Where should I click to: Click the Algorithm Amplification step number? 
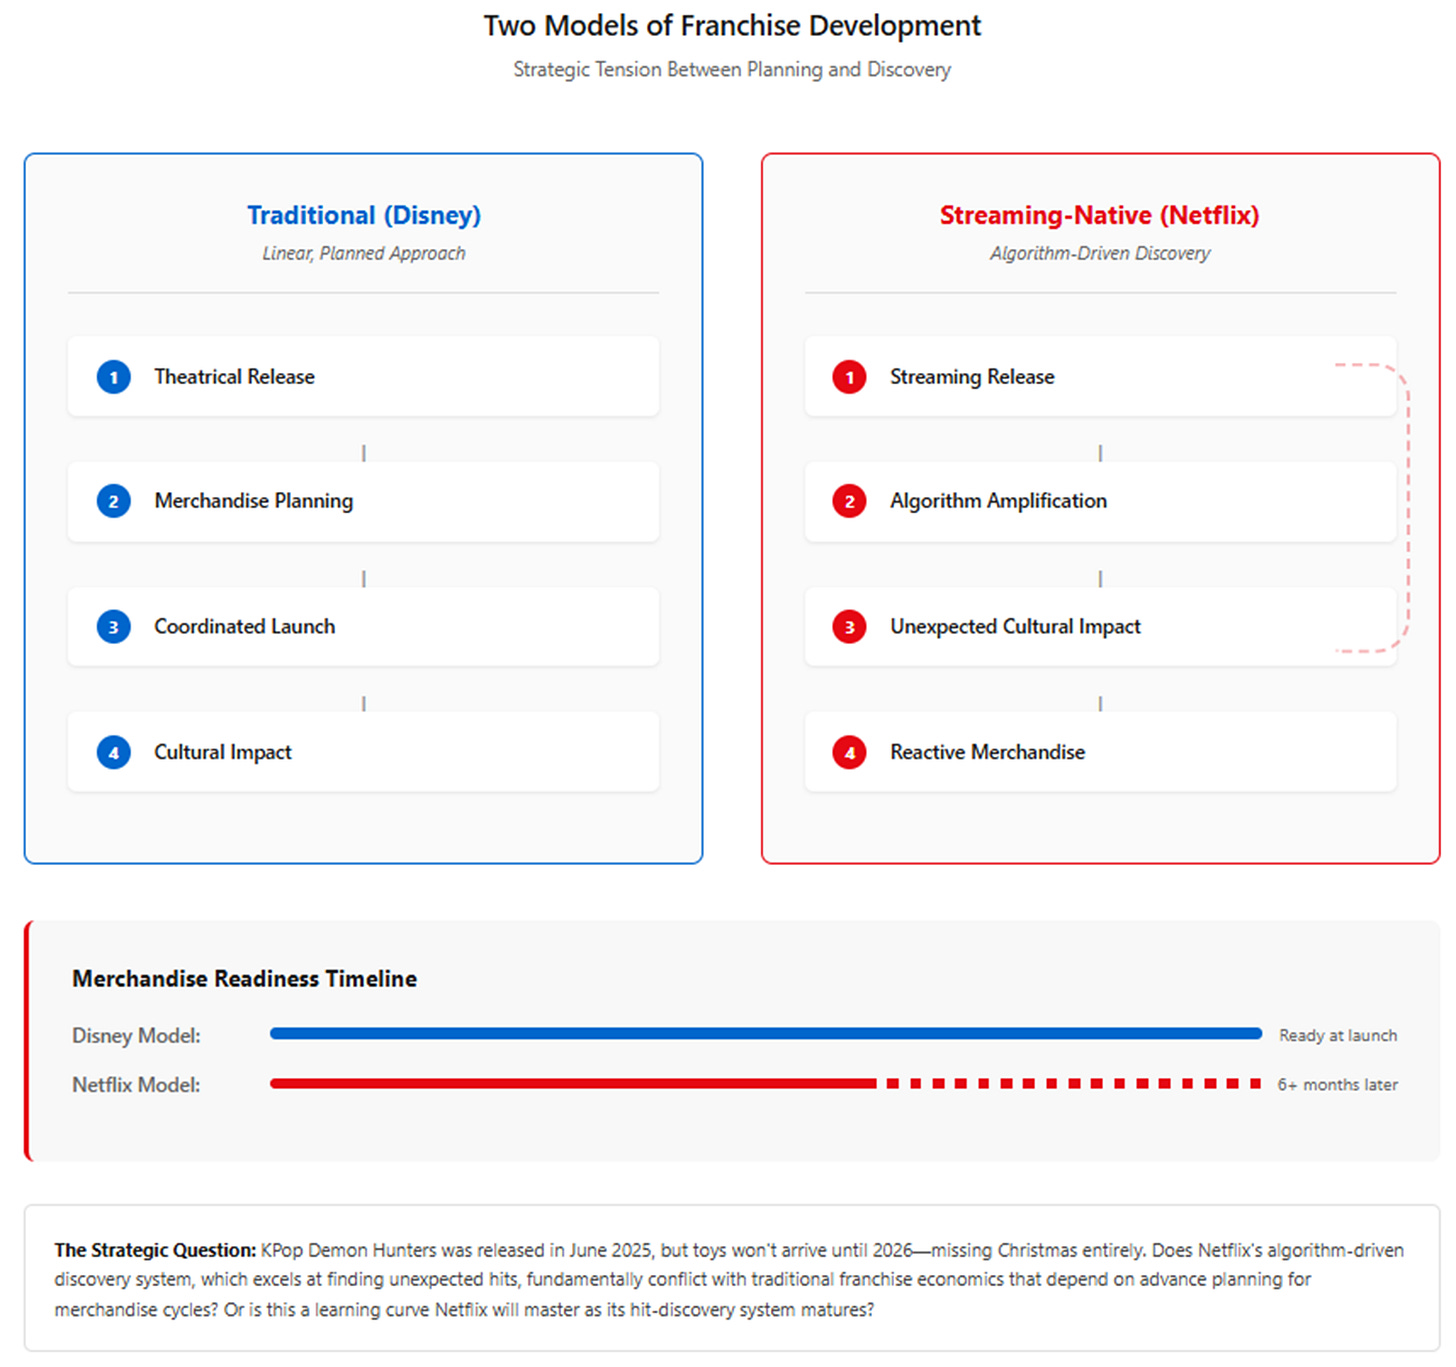849,502
